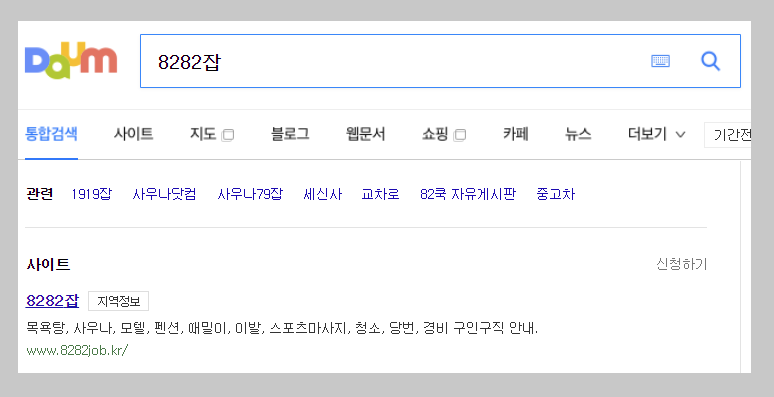774x397 pixels.
Task: Click the Daum logo
Action: (x=71, y=61)
